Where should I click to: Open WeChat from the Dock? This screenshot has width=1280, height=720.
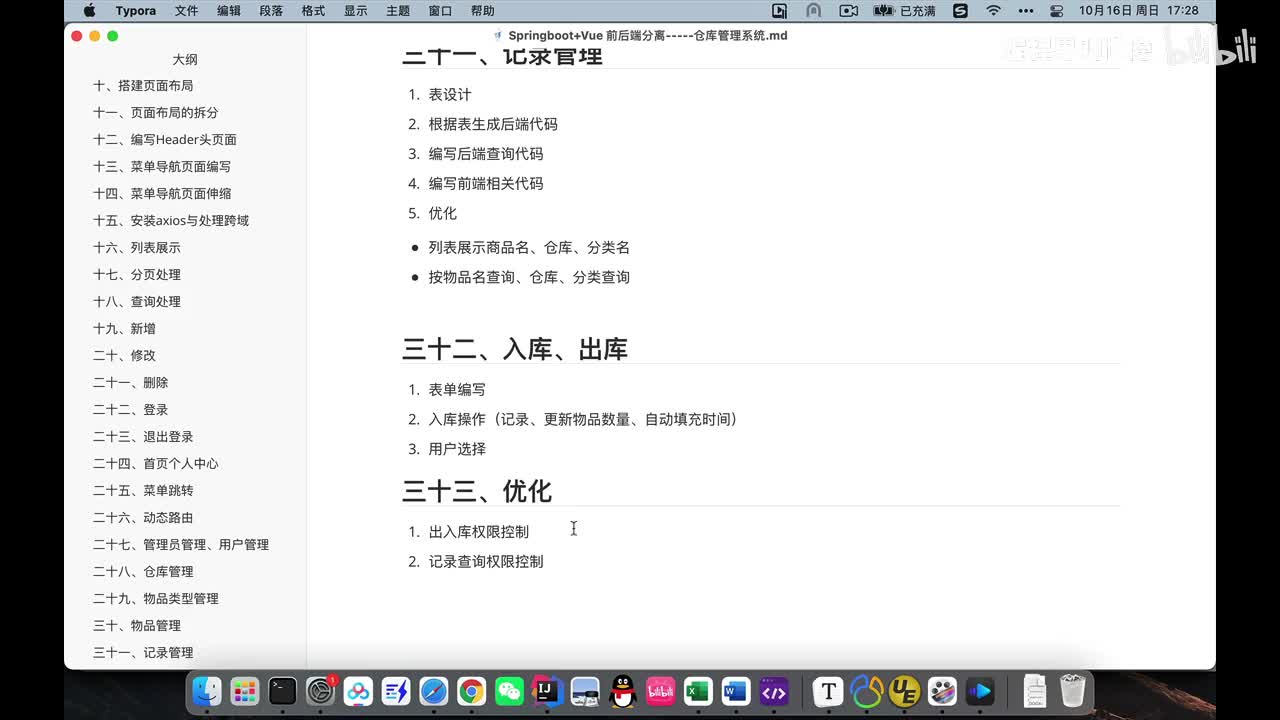pos(509,691)
